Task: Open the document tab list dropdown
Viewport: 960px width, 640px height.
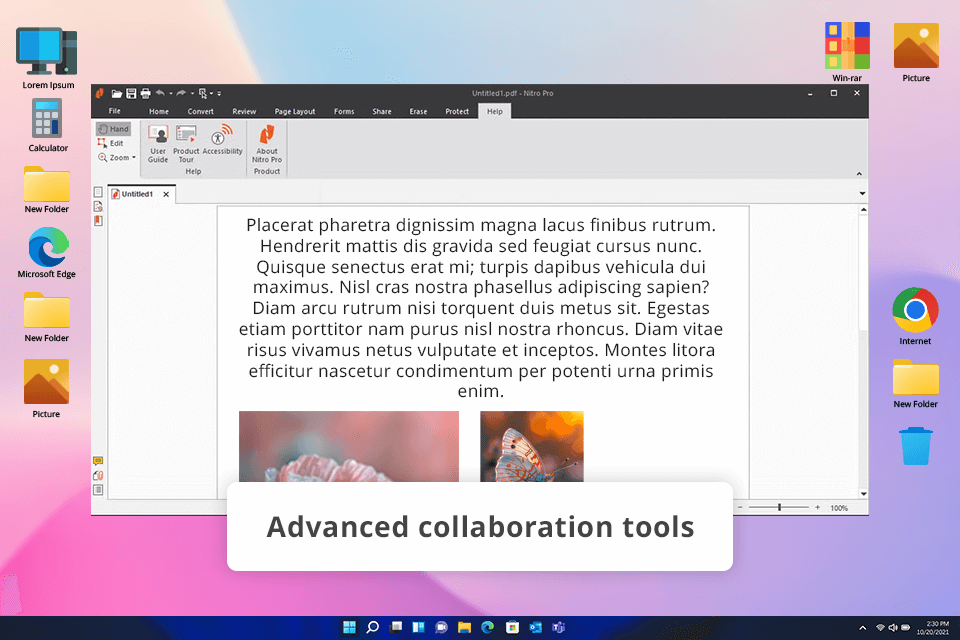Action: (862, 194)
